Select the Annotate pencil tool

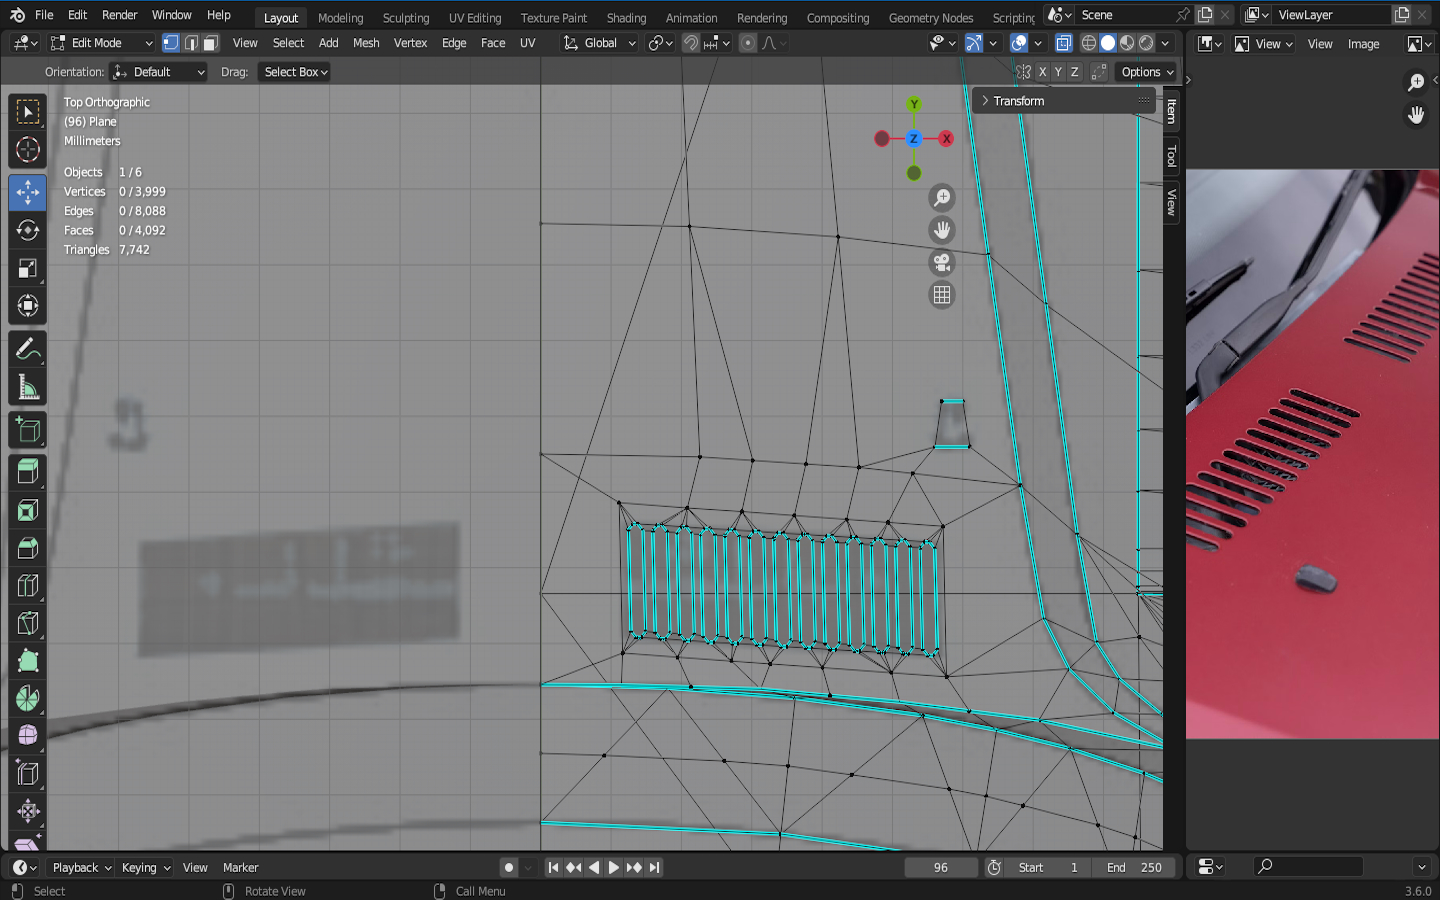28,349
